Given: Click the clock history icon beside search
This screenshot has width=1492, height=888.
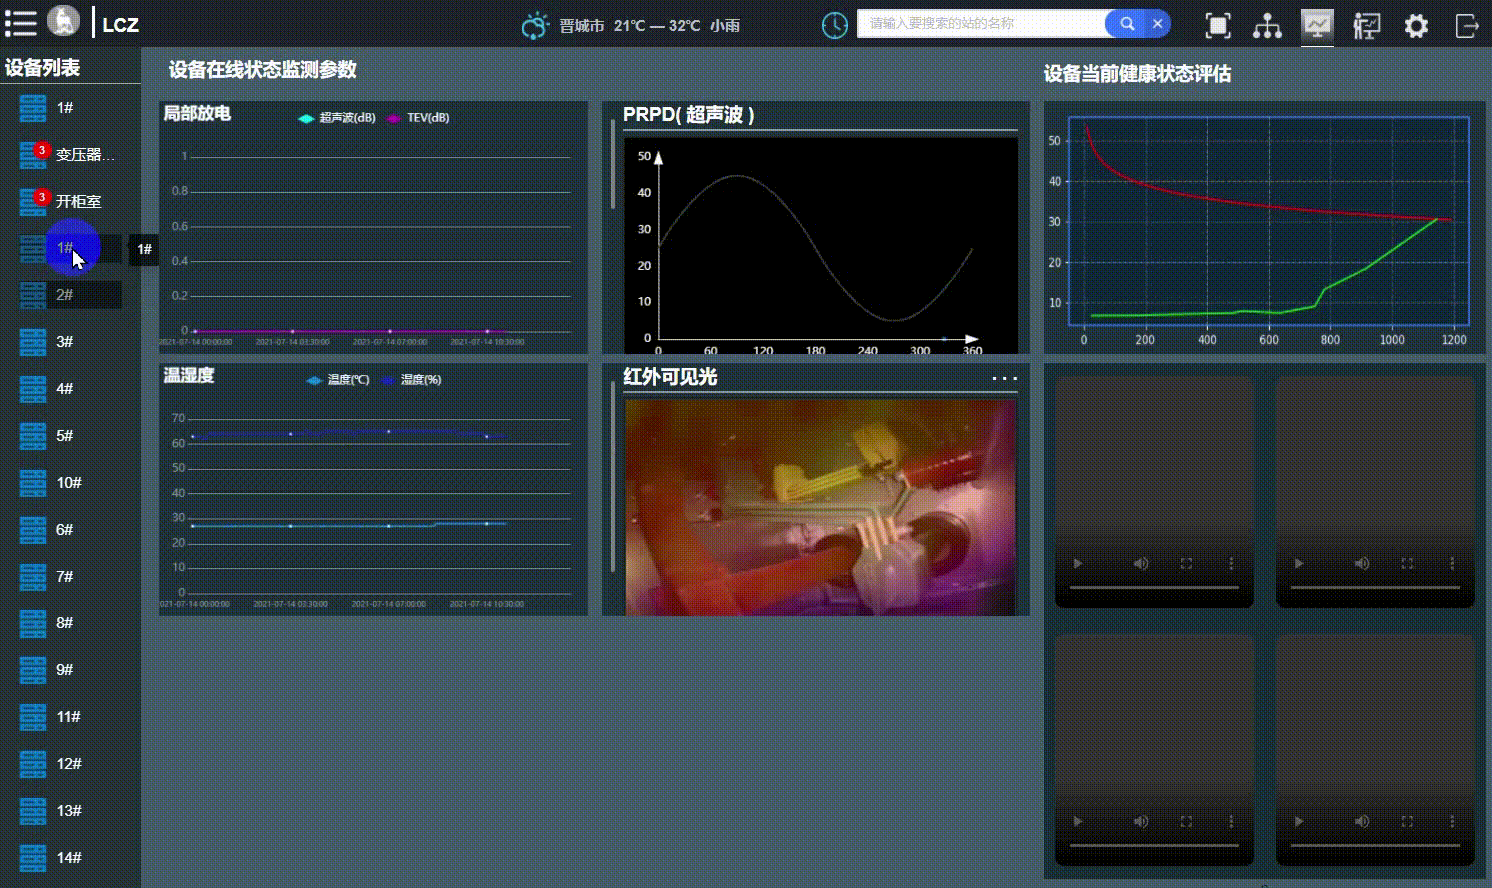Looking at the screenshot, I should pyautogui.click(x=835, y=25).
